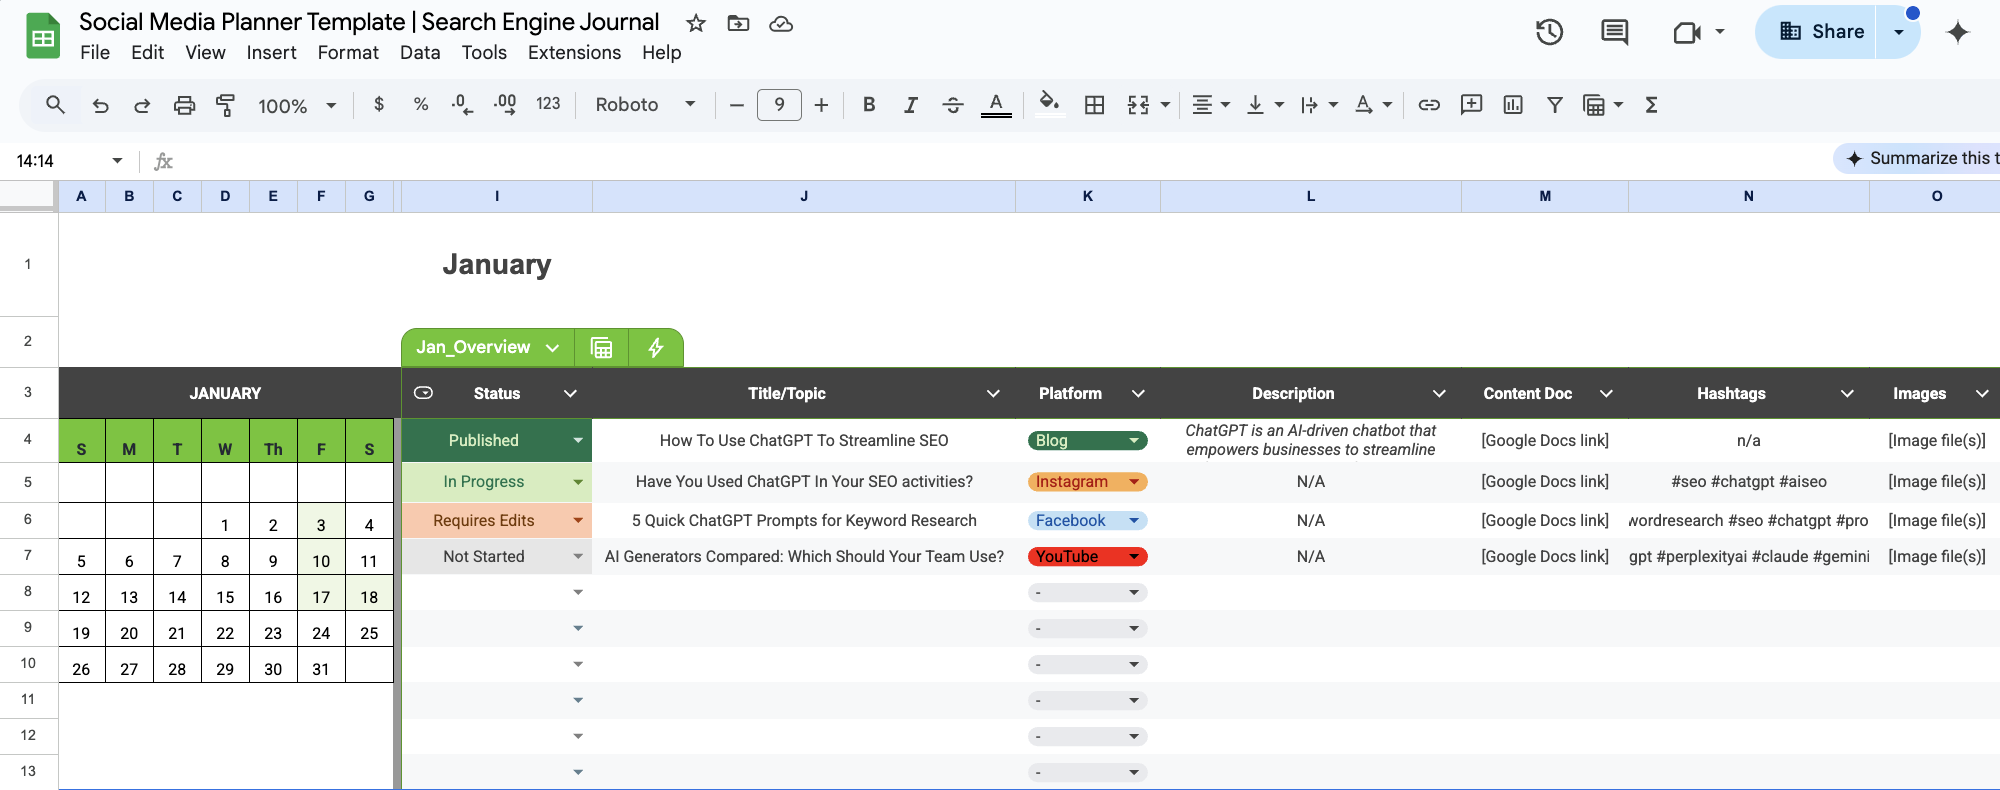Click the font size field showing 9
The image size is (2000, 790).
click(x=779, y=105)
